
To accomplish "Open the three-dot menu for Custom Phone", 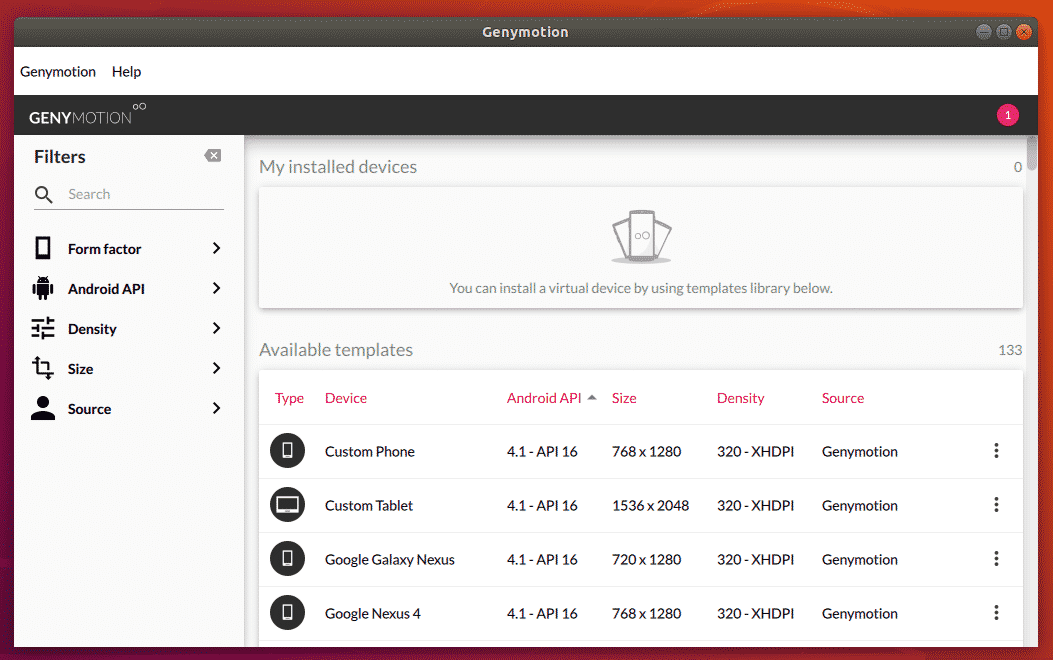I will tap(996, 451).
